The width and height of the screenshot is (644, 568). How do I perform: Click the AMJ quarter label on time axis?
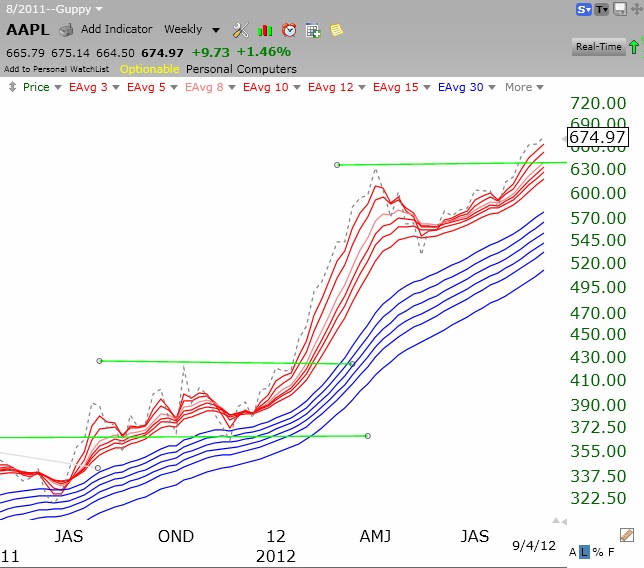[375, 536]
